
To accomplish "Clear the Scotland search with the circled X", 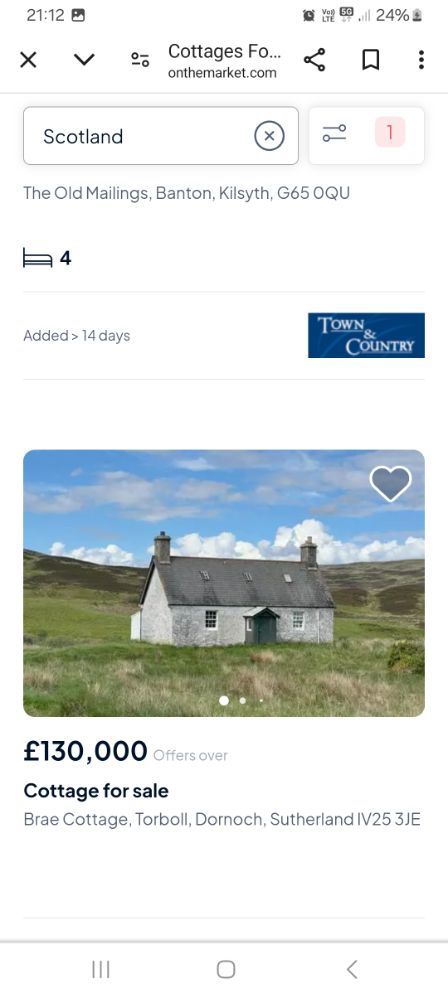I will click(x=269, y=136).
